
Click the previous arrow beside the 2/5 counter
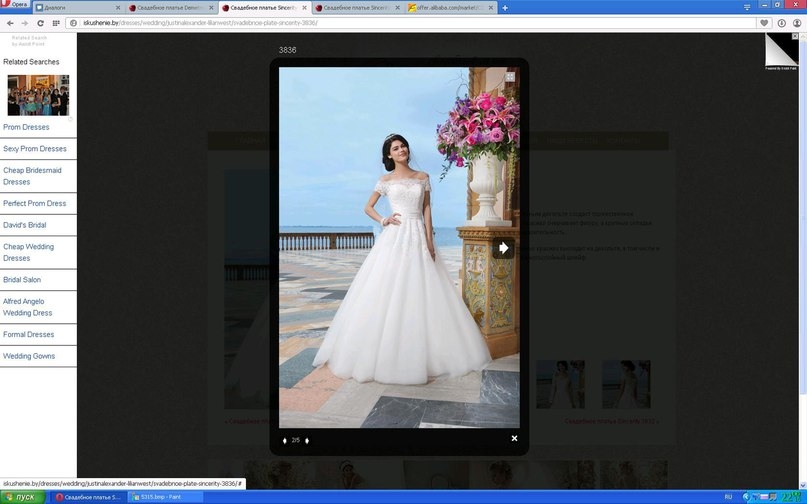click(x=285, y=440)
